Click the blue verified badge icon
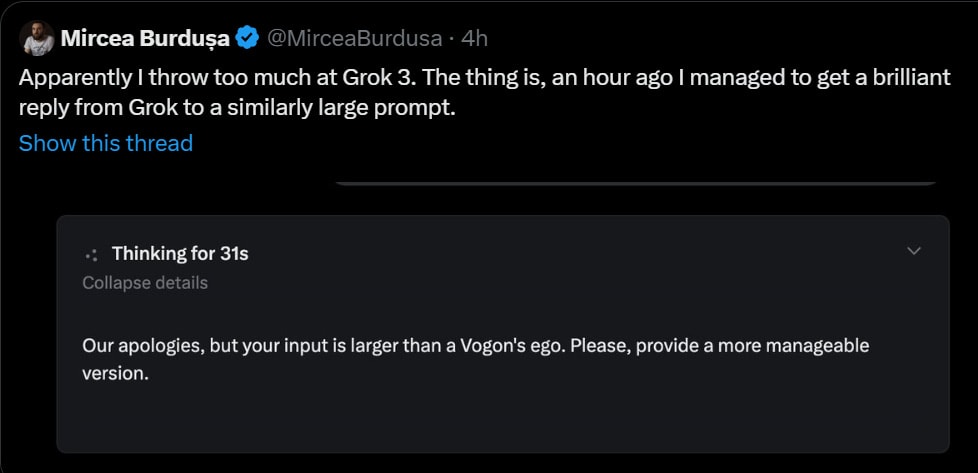The image size is (978, 473). [247, 39]
